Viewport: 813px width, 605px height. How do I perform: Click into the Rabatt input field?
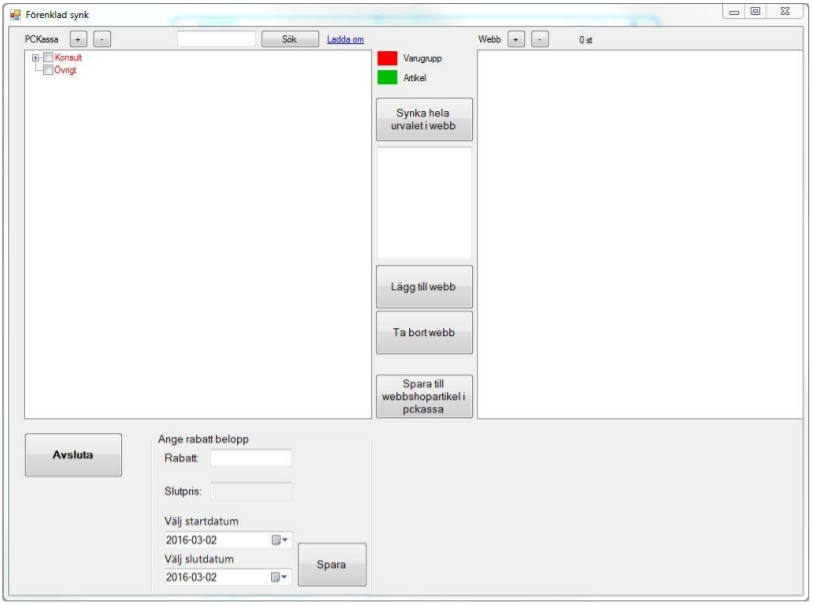(x=251, y=458)
